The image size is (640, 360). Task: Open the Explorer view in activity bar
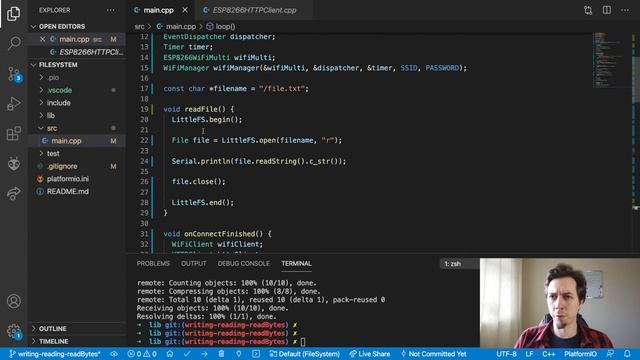[13, 13]
